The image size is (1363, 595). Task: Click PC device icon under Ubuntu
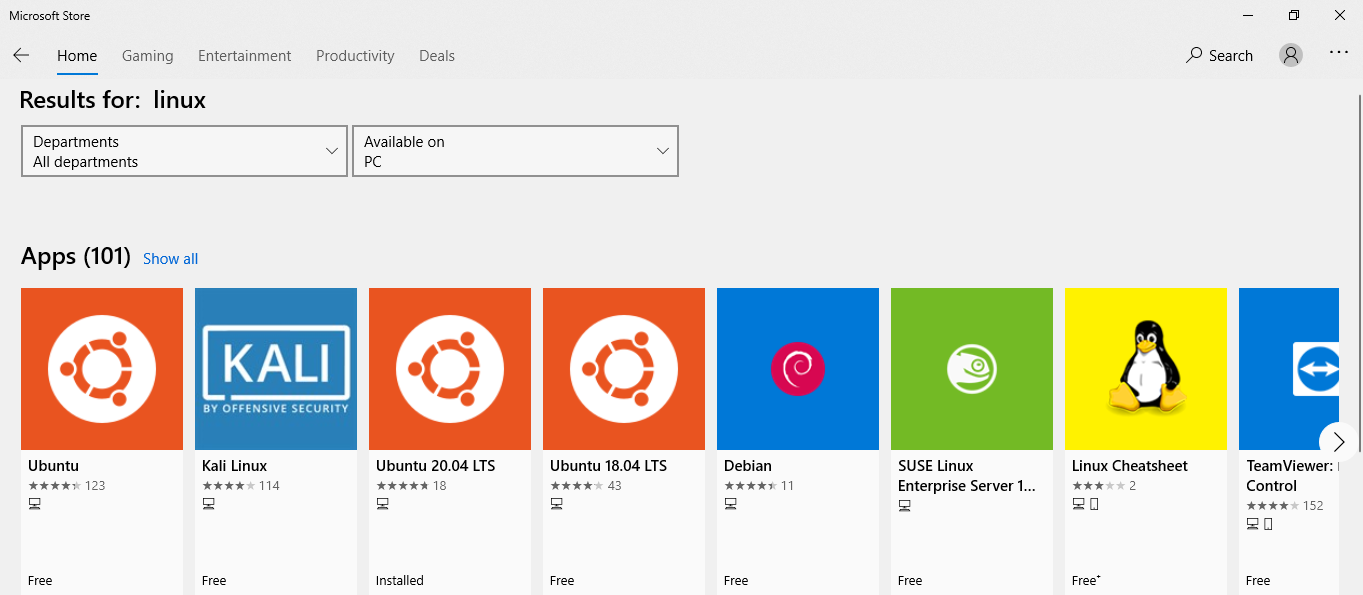(35, 504)
